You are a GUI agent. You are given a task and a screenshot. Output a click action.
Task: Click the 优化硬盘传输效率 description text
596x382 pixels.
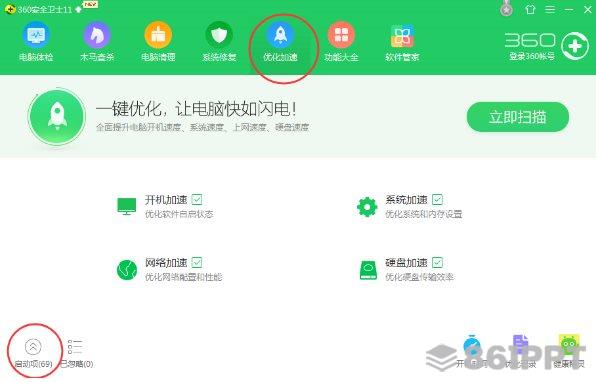pos(419,277)
